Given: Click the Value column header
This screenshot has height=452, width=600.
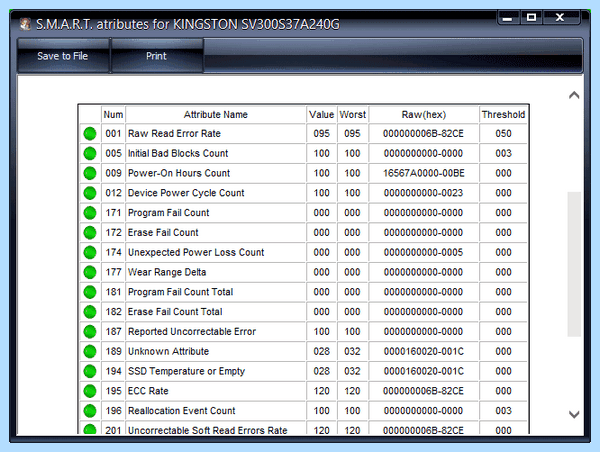Looking at the screenshot, I should [321, 114].
